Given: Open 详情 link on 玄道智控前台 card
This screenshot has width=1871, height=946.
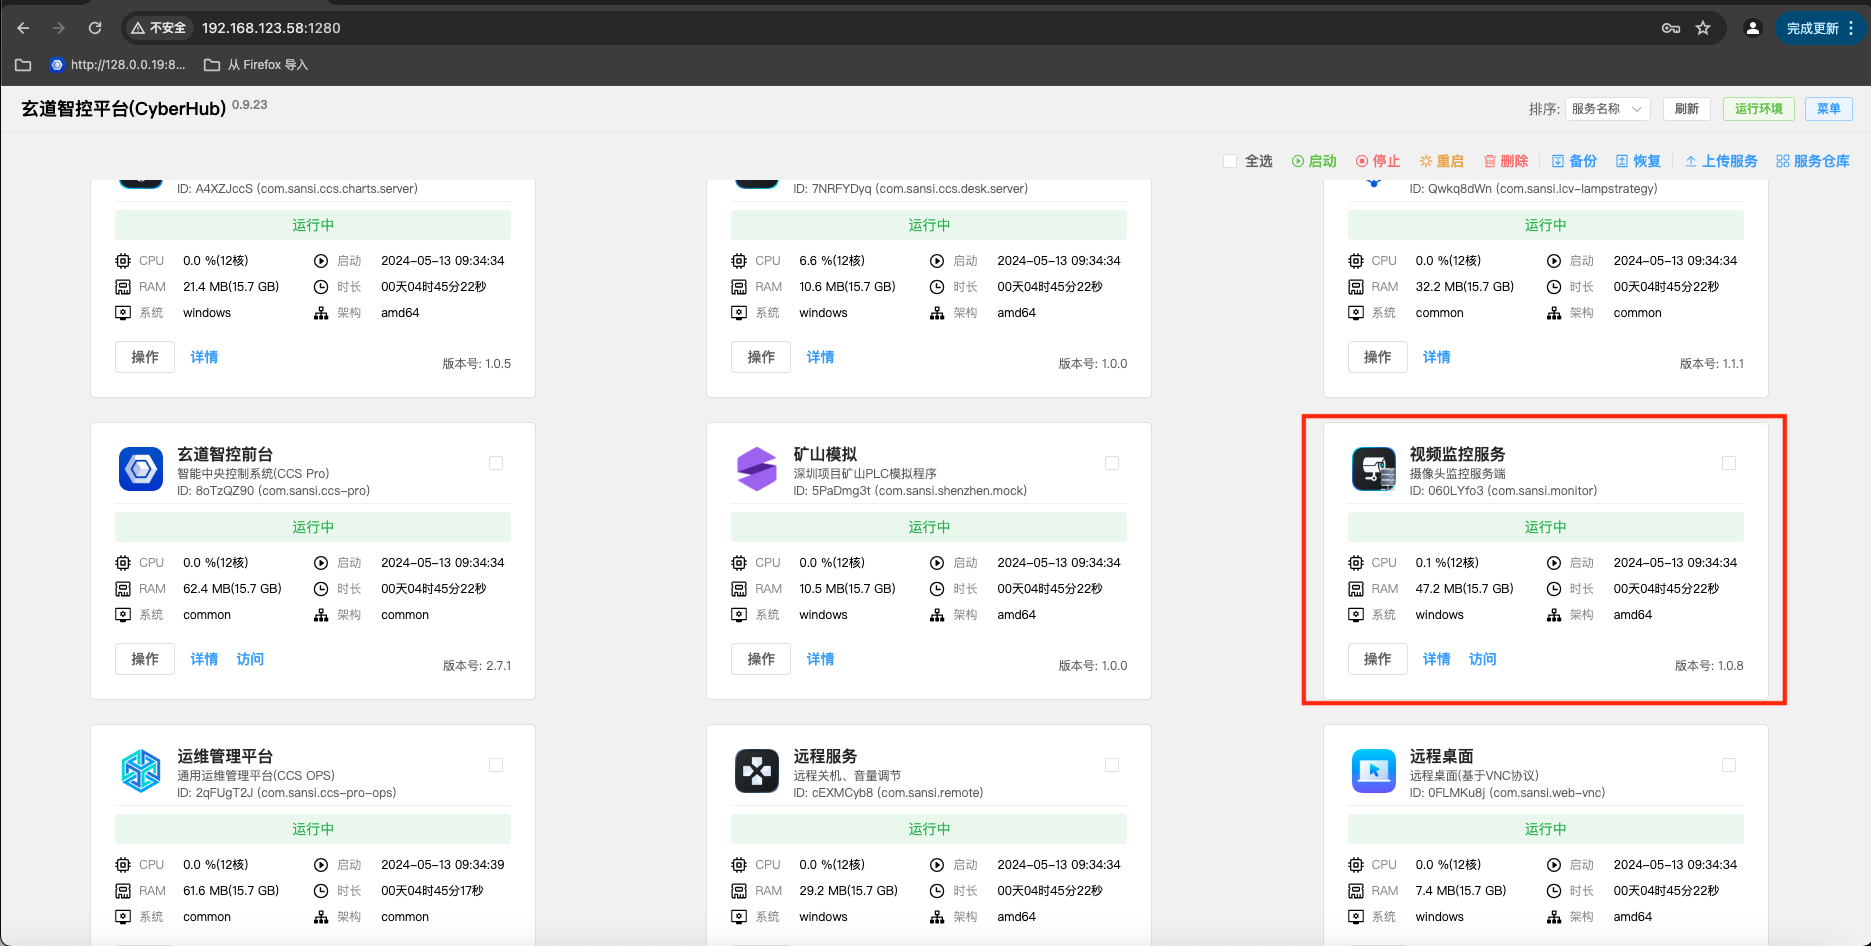Looking at the screenshot, I should (x=204, y=659).
